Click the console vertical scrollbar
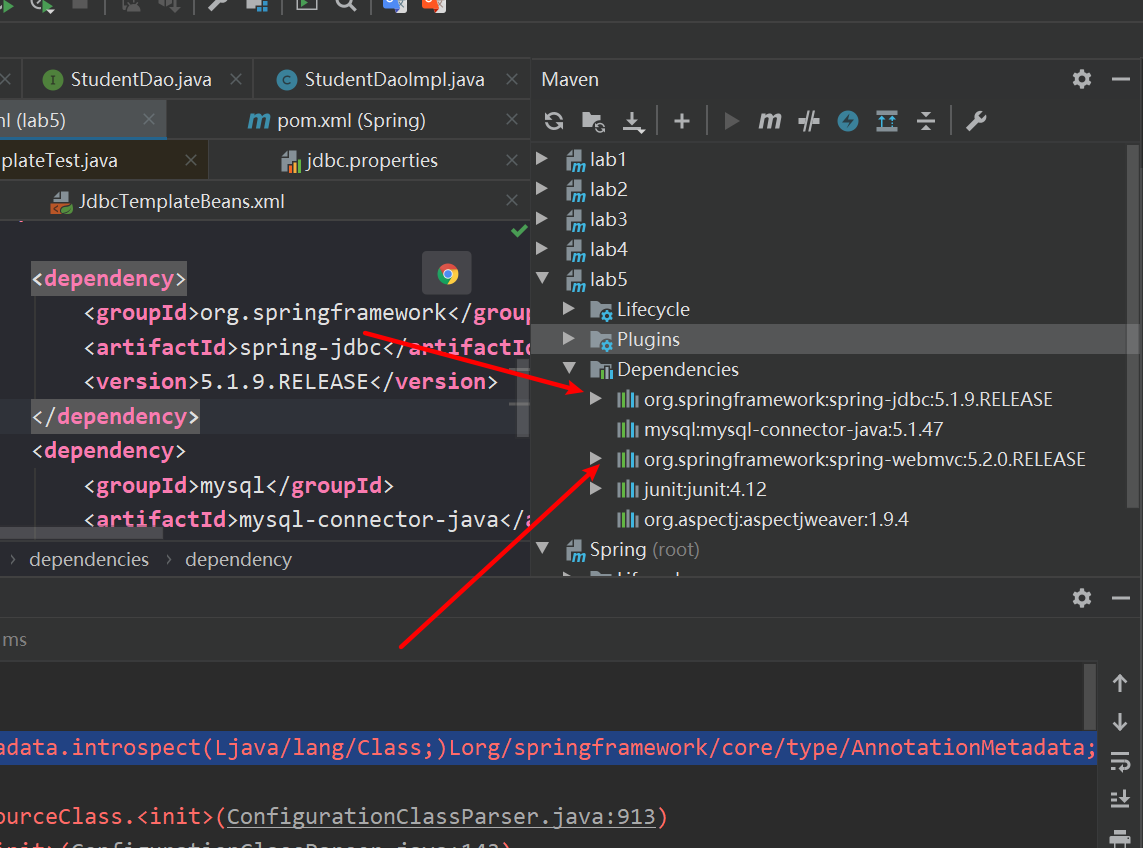Image resolution: width=1143 pixels, height=848 pixels. pos(1091,695)
